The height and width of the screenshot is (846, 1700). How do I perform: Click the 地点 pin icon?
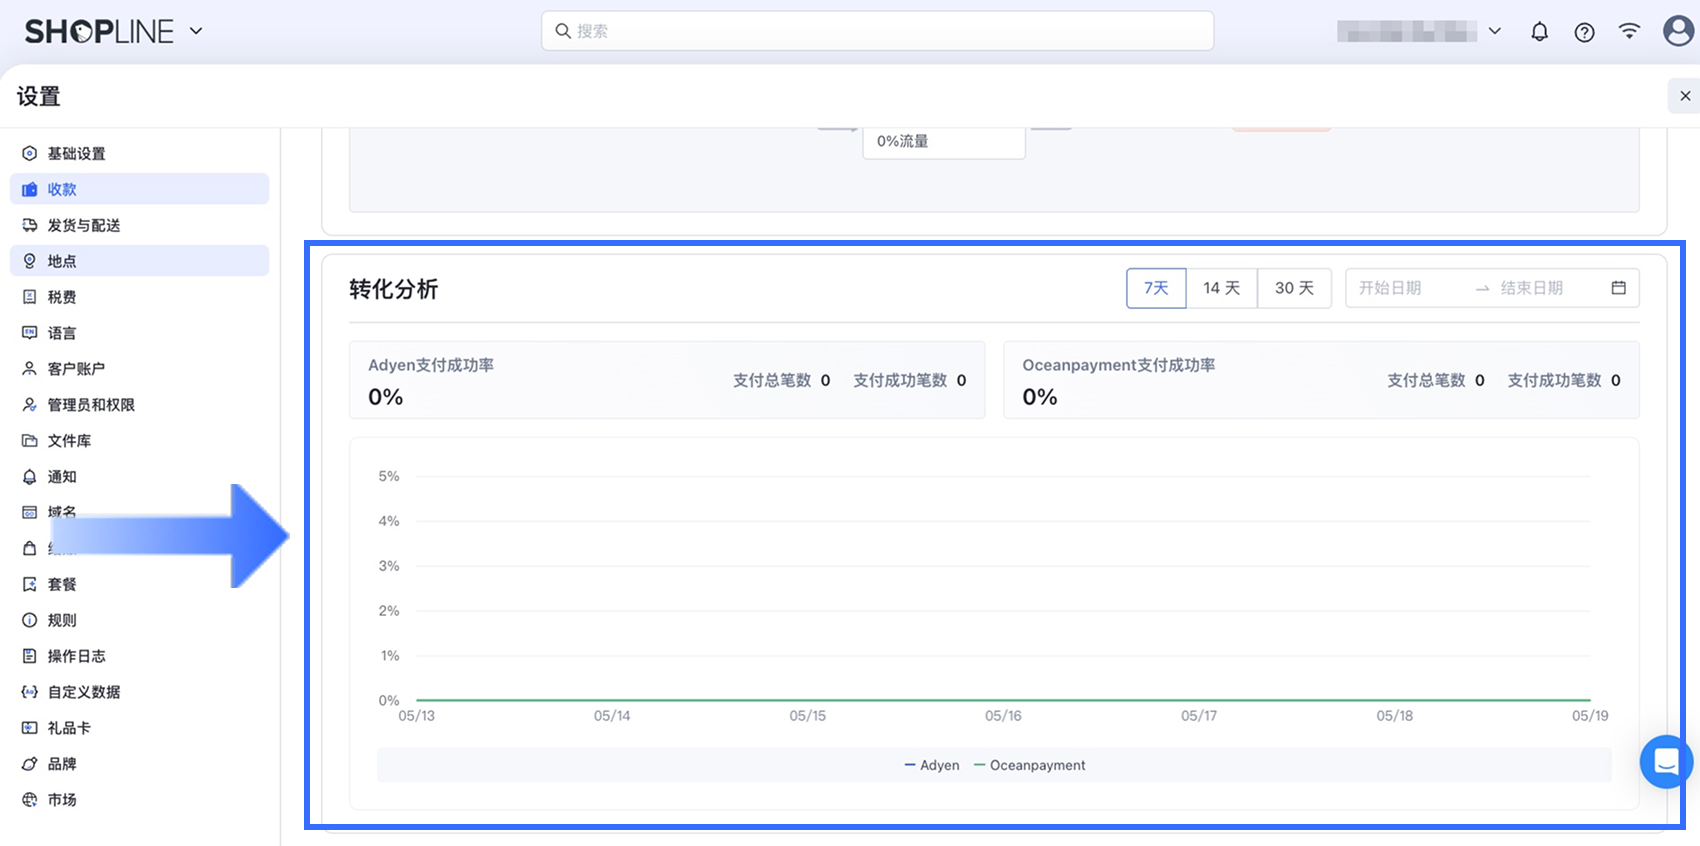(30, 261)
